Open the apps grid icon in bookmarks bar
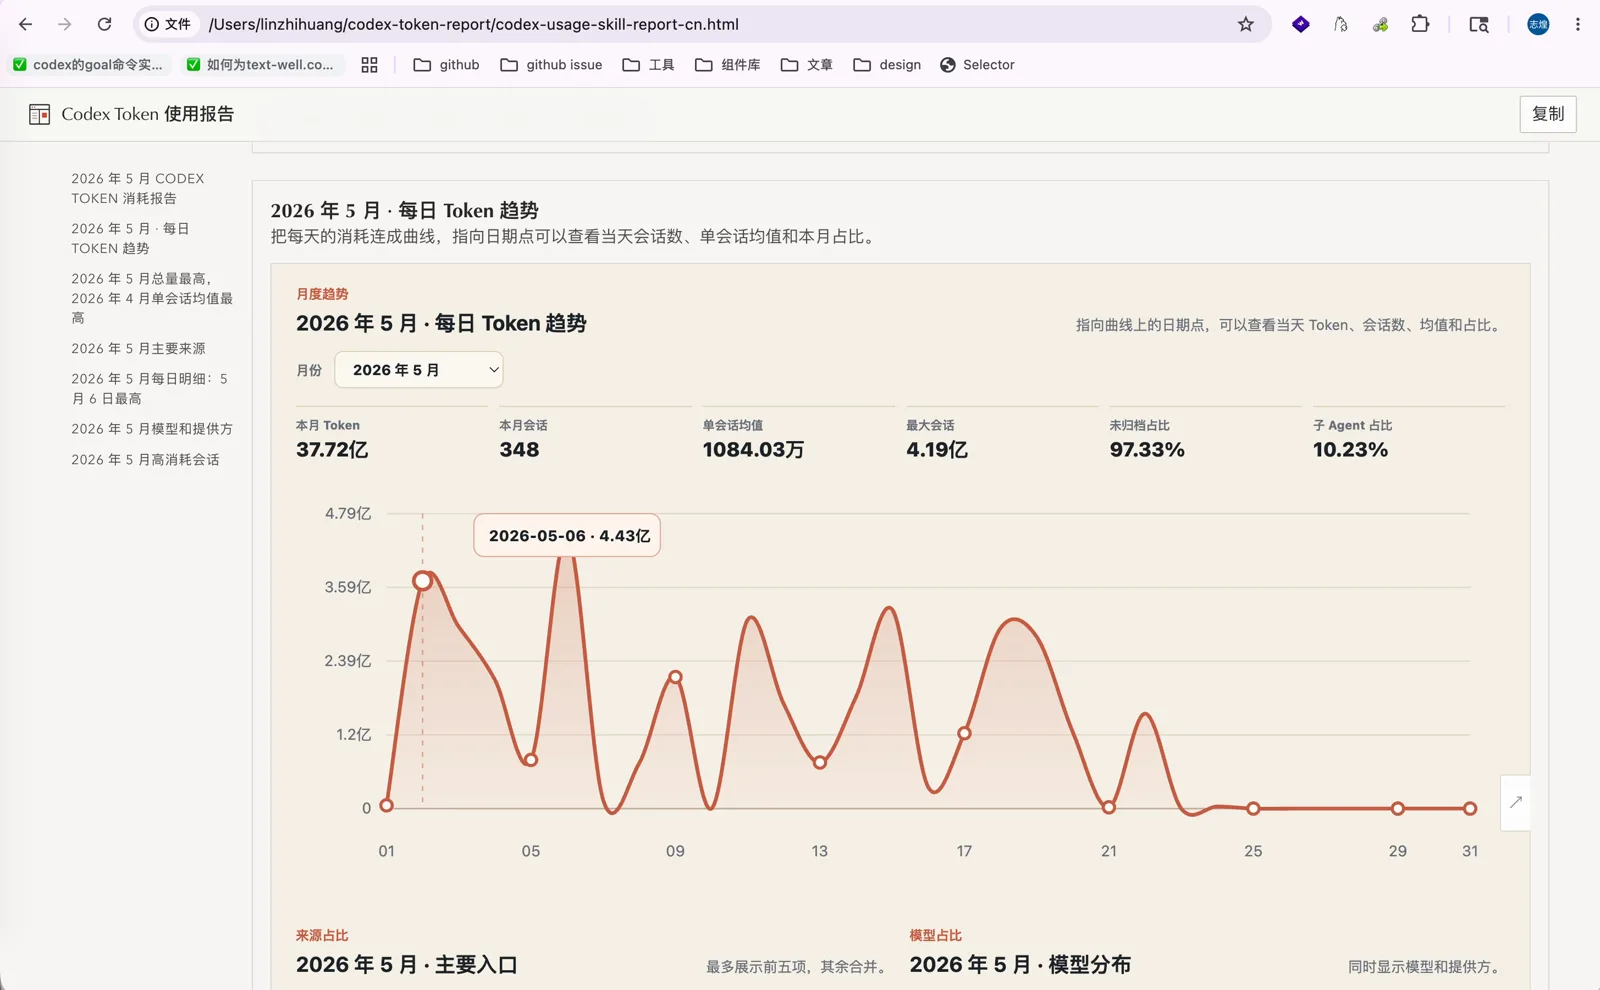Image resolution: width=1600 pixels, height=990 pixels. [x=369, y=65]
